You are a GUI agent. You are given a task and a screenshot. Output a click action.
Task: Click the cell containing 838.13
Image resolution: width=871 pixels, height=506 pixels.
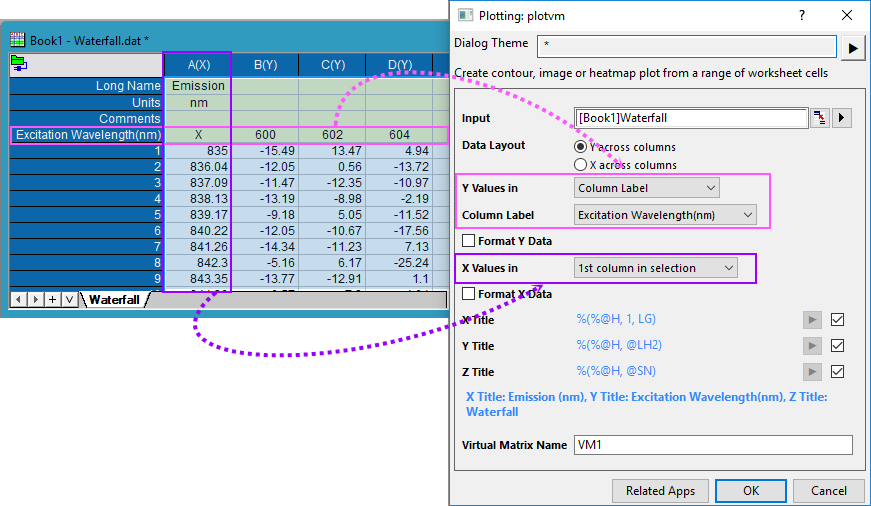198,198
